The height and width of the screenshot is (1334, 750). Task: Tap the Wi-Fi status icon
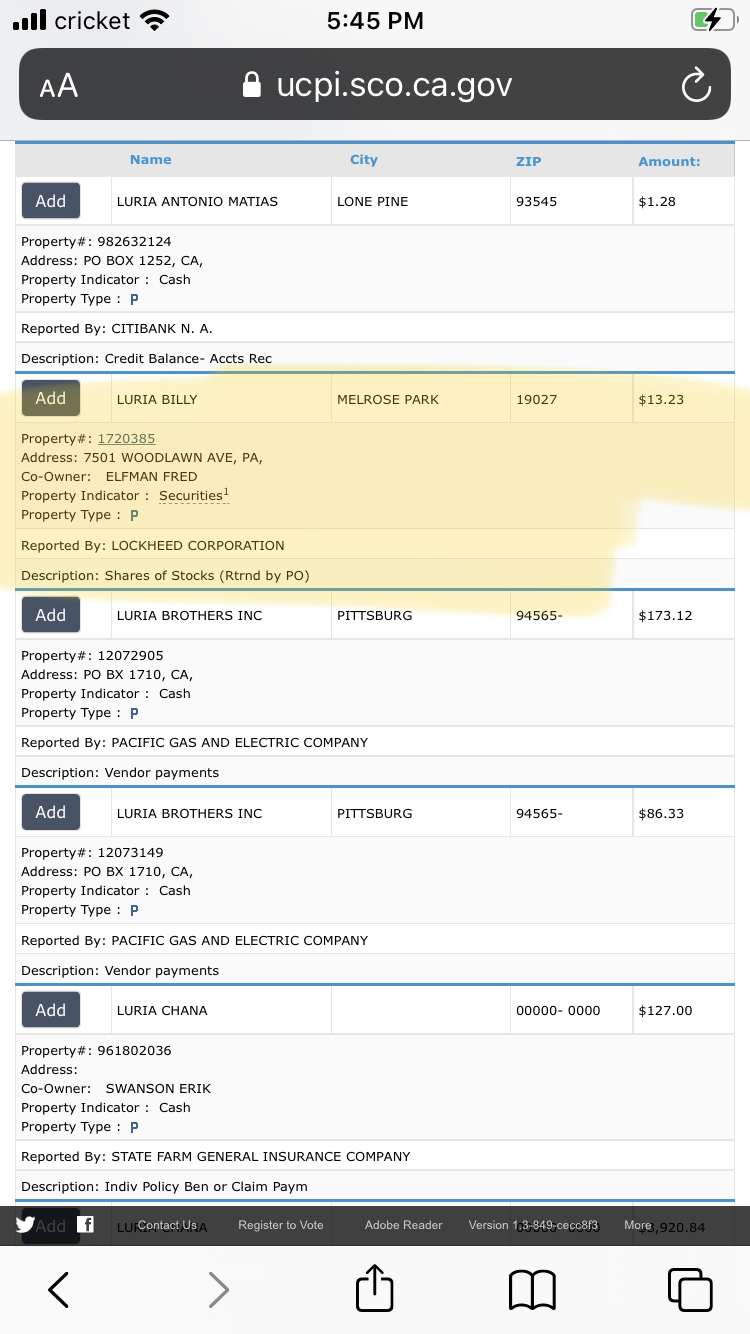[155, 20]
